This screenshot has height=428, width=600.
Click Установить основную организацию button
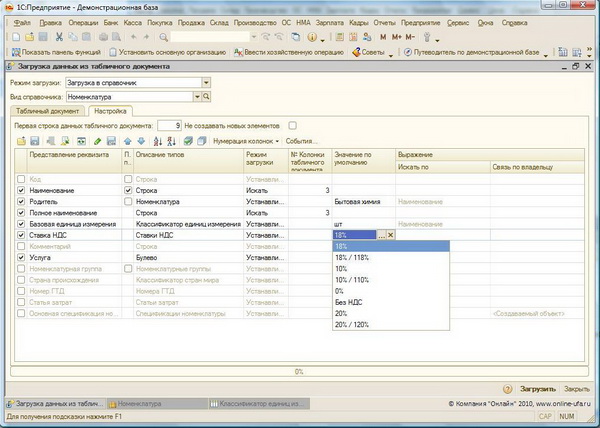click(168, 52)
